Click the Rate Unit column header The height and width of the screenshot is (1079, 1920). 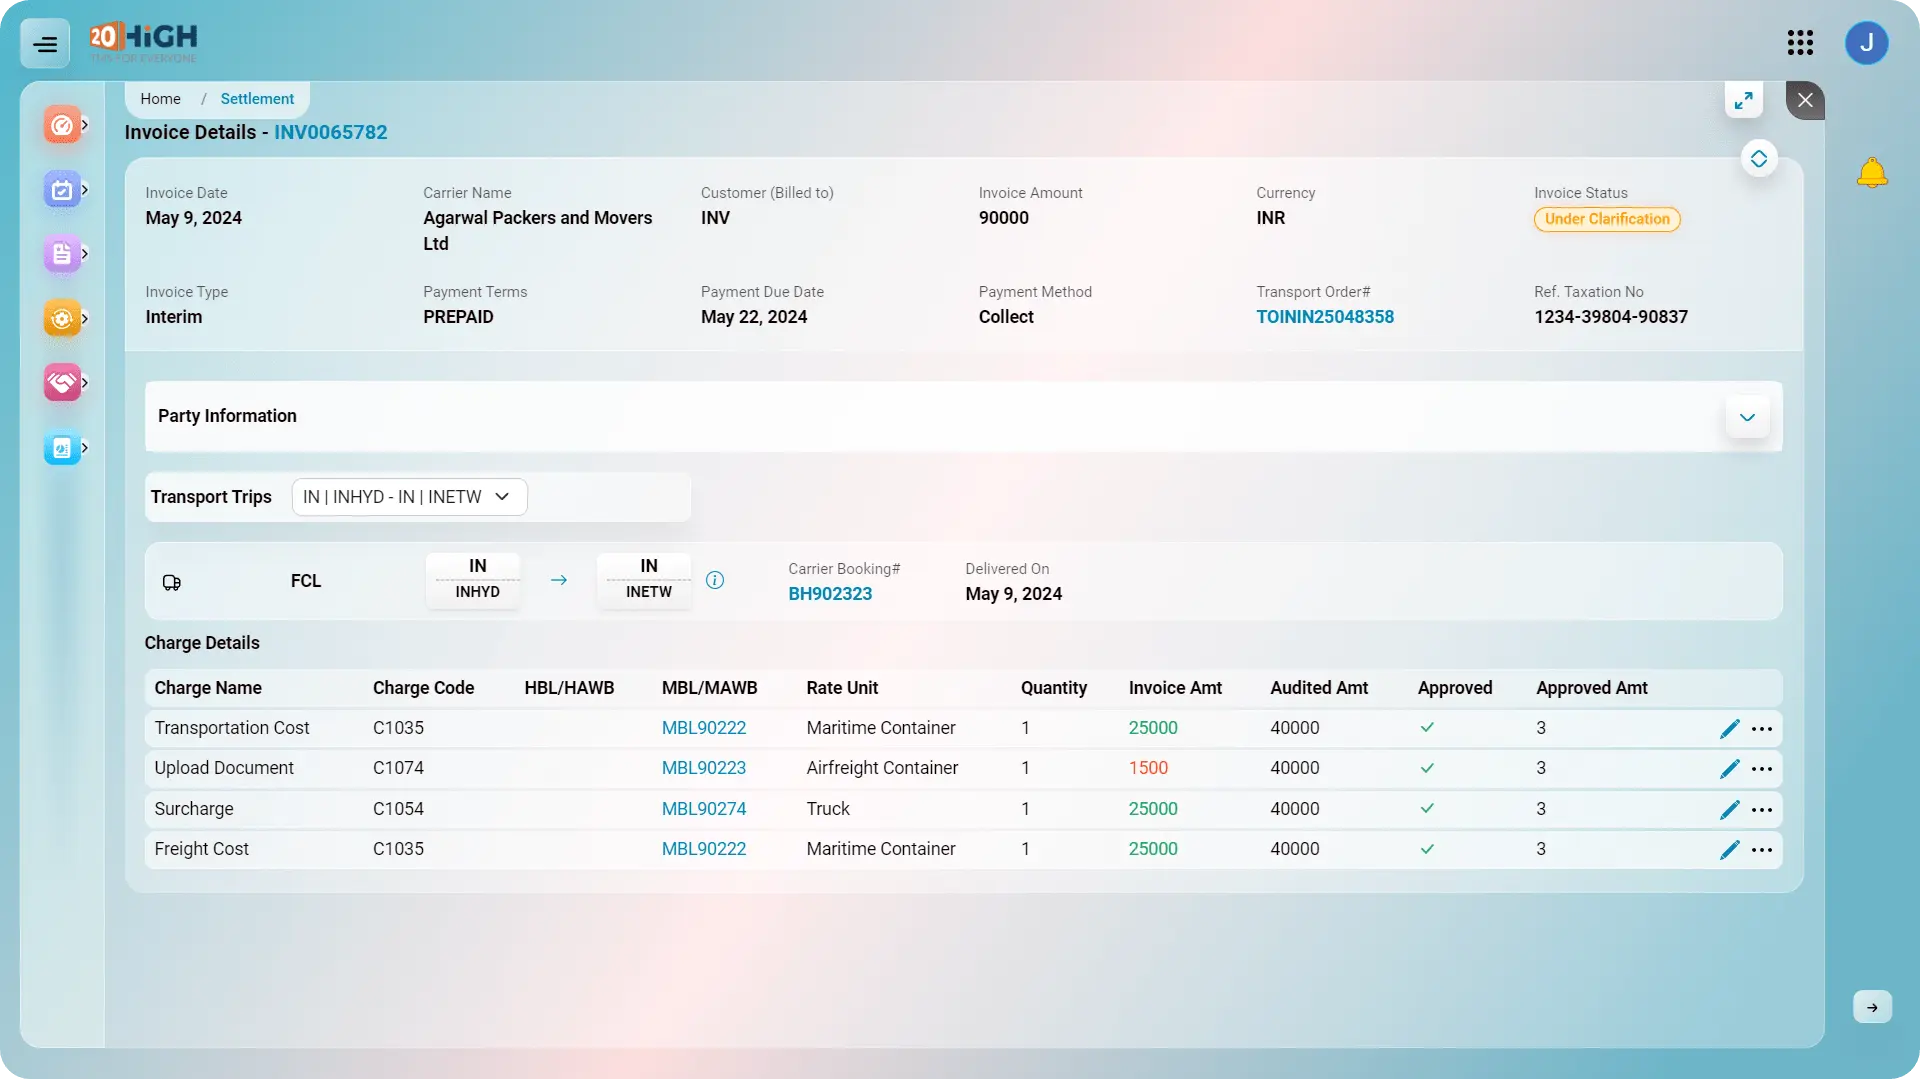coord(842,688)
